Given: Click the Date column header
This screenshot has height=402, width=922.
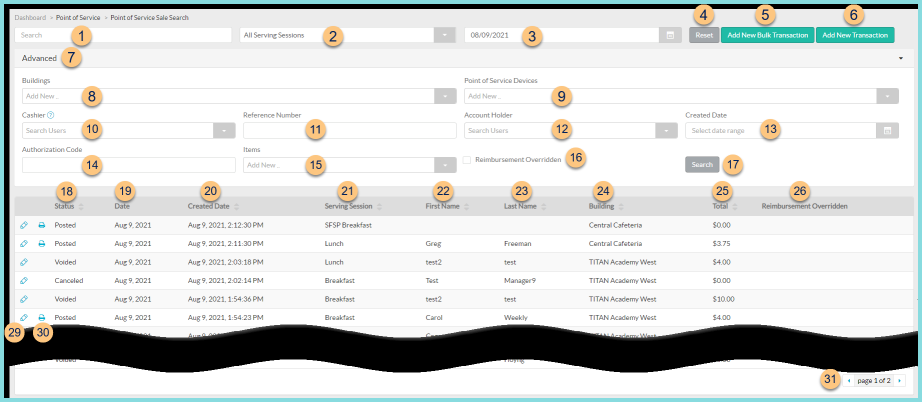Looking at the screenshot, I should pyautogui.click(x=122, y=207).
